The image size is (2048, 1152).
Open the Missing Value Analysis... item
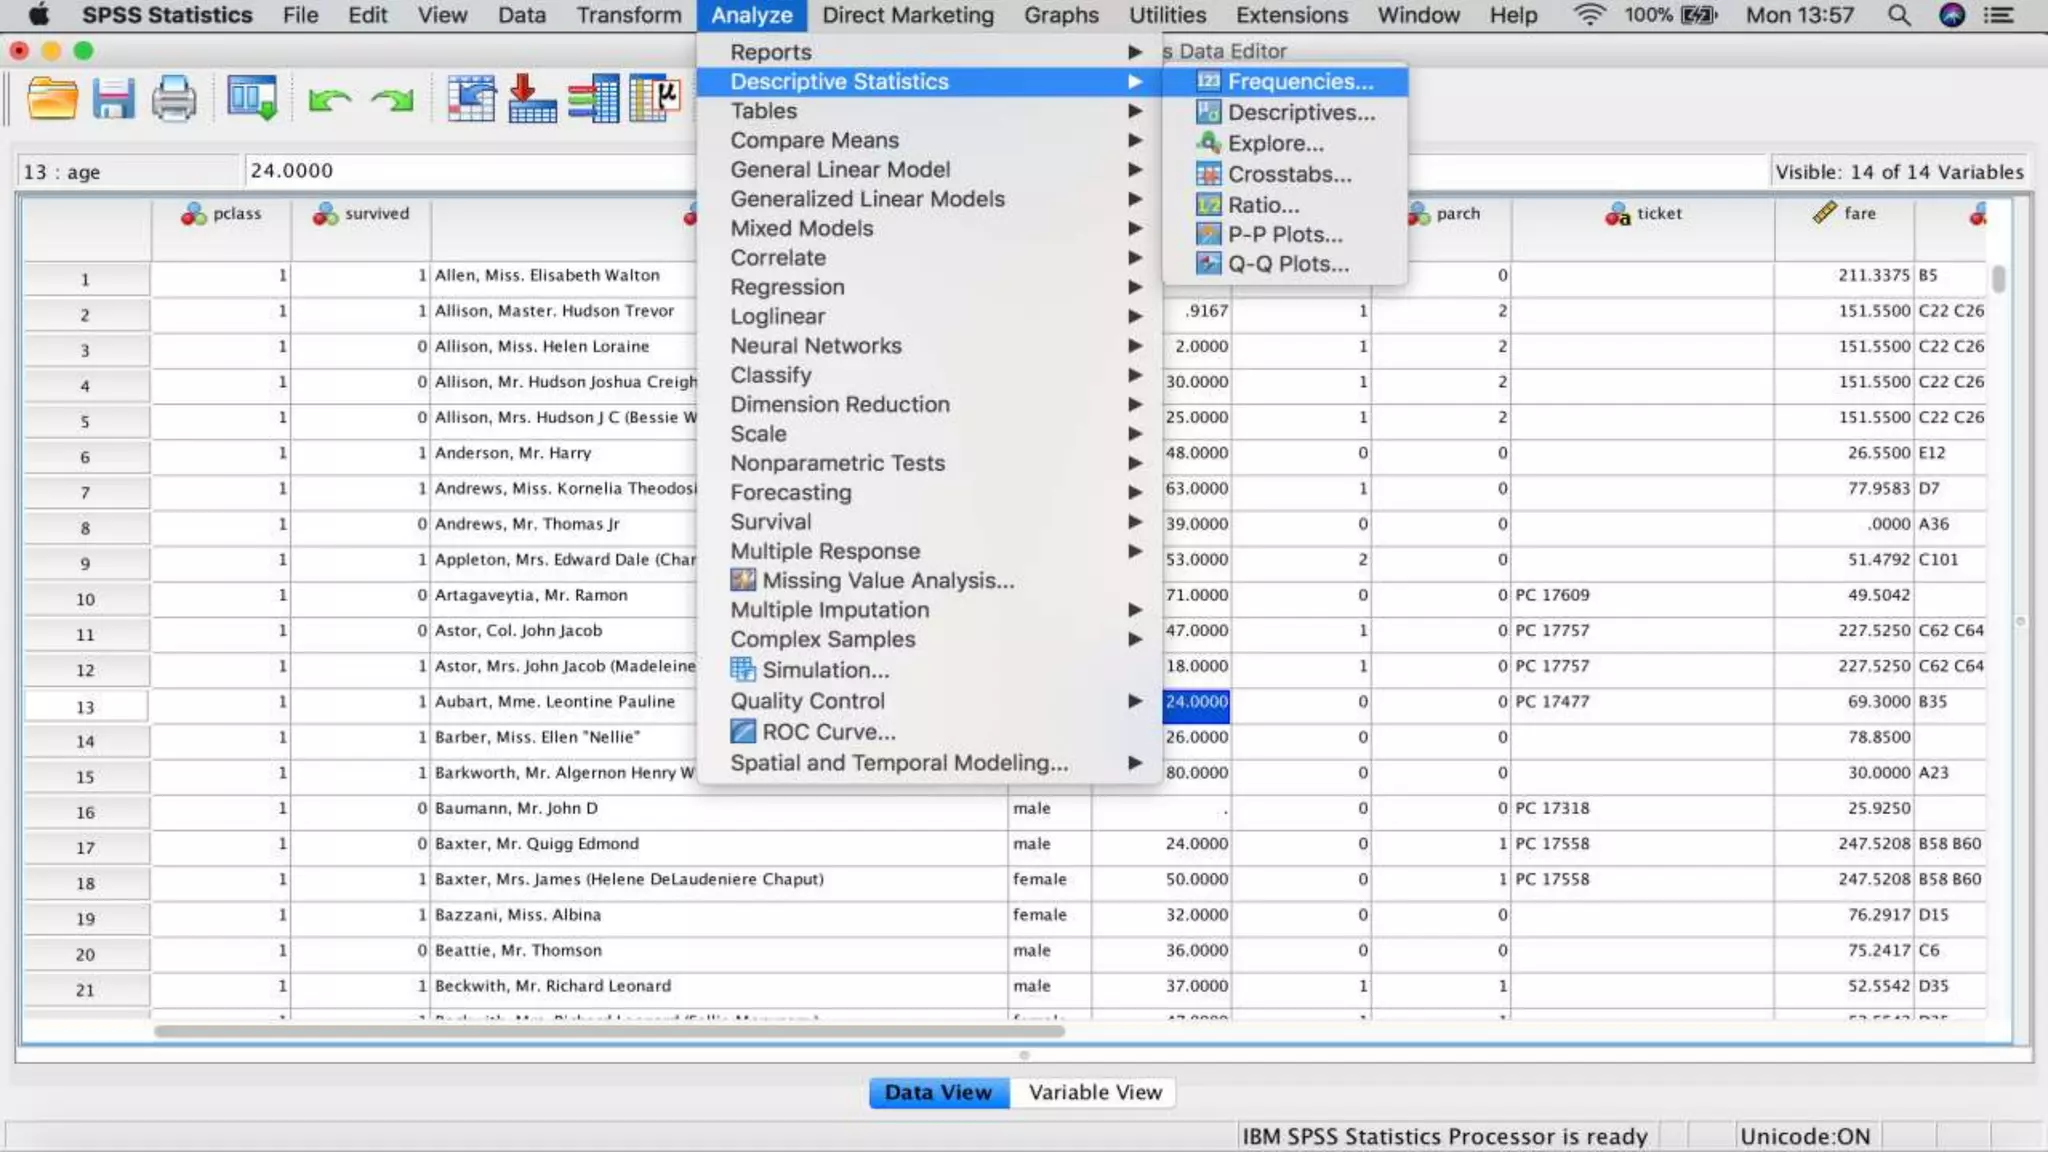[x=887, y=581]
